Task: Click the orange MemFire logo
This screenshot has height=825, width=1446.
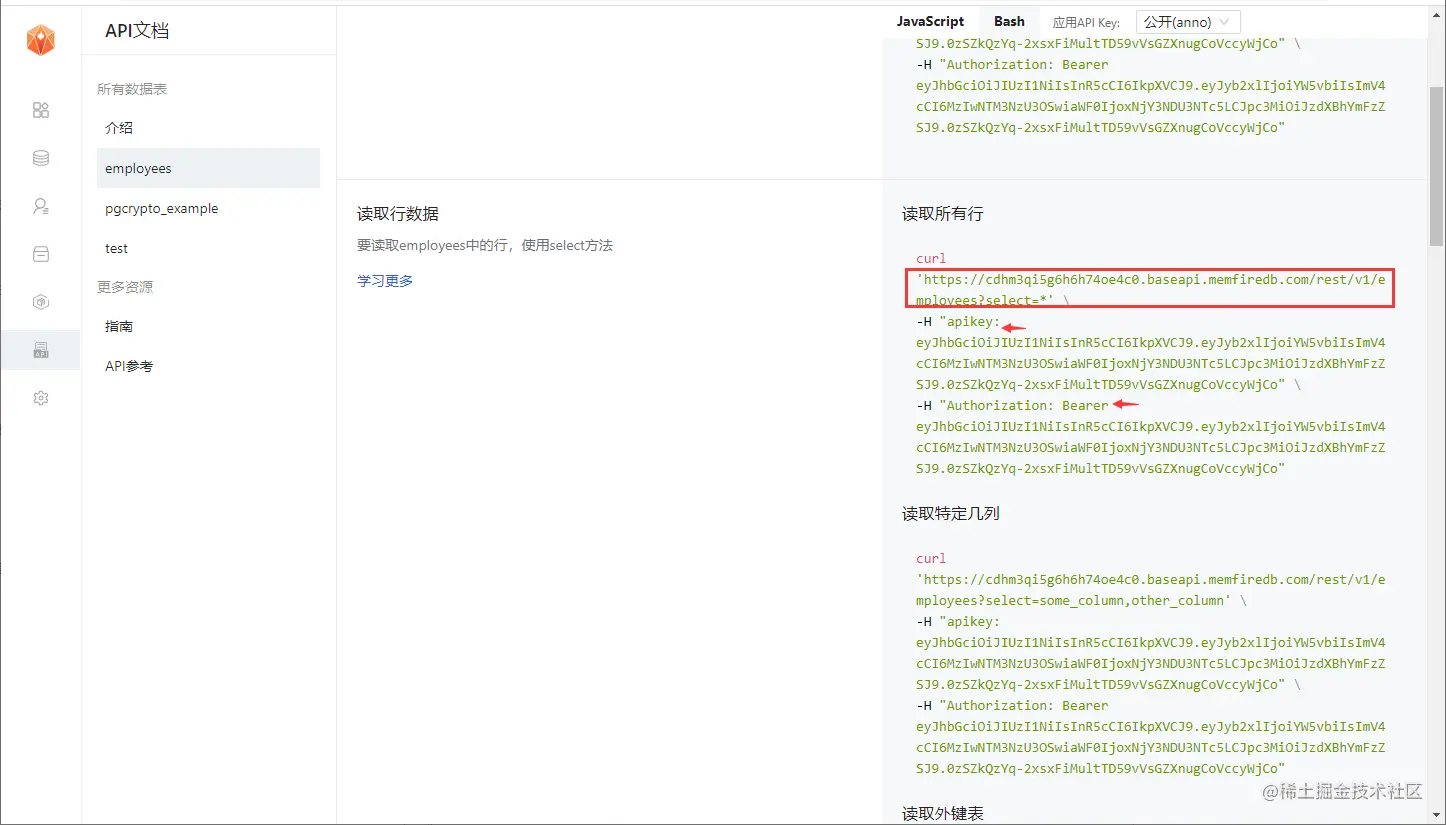Action: 41,40
